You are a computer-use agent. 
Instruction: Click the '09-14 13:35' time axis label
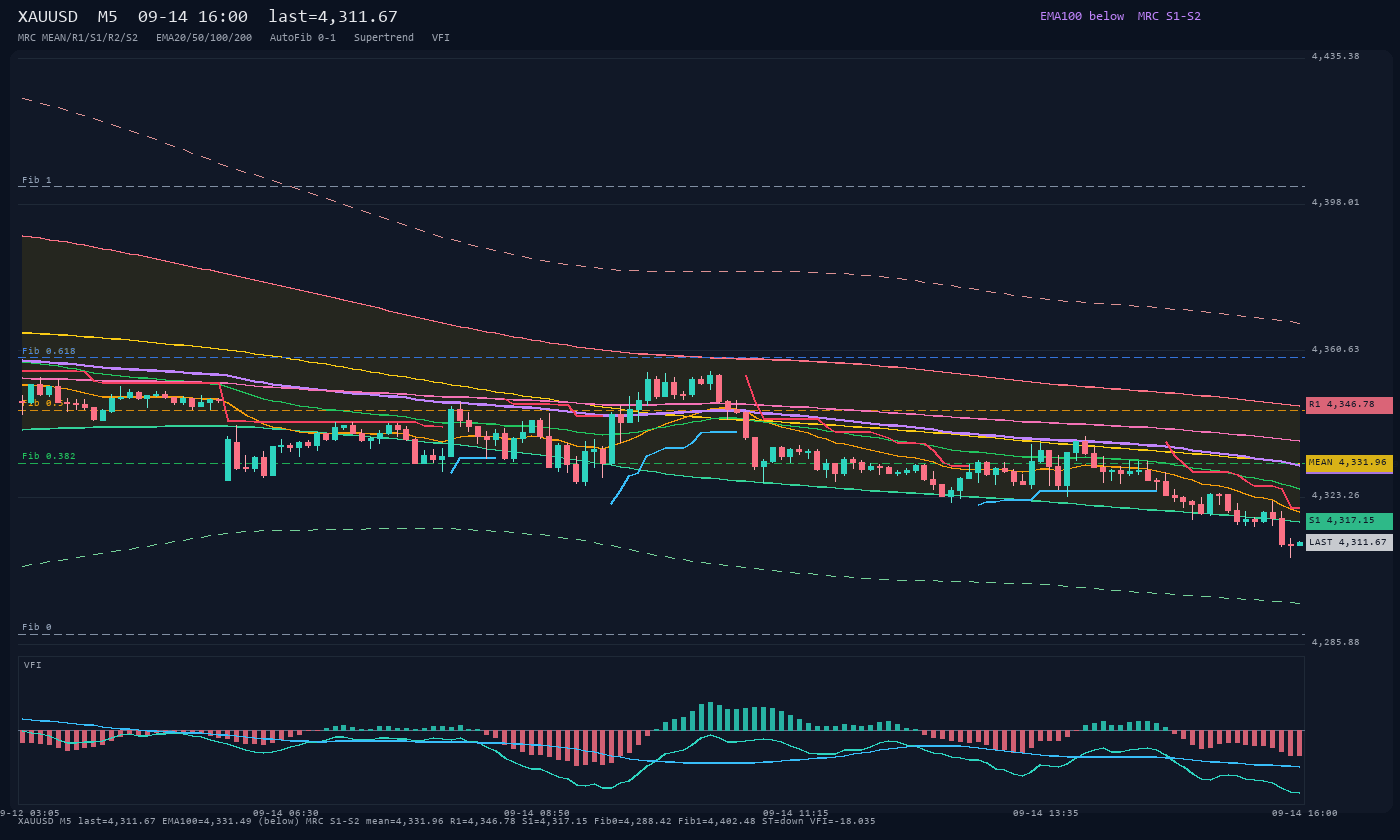[1045, 813]
